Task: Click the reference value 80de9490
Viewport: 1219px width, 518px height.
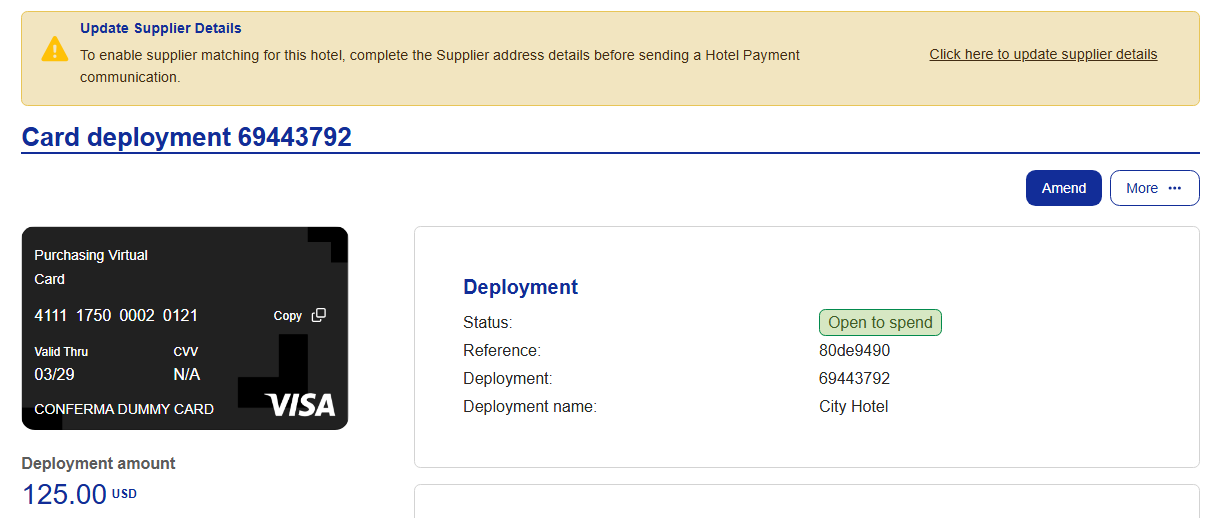Action: tap(854, 351)
